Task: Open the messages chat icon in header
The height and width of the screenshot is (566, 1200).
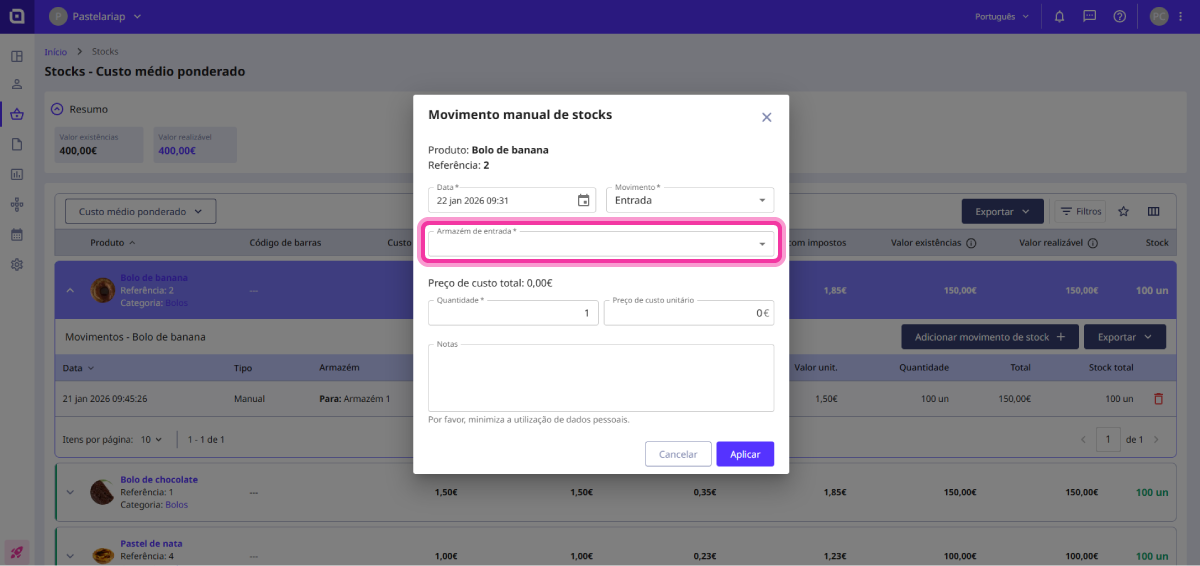Action: click(x=1089, y=17)
